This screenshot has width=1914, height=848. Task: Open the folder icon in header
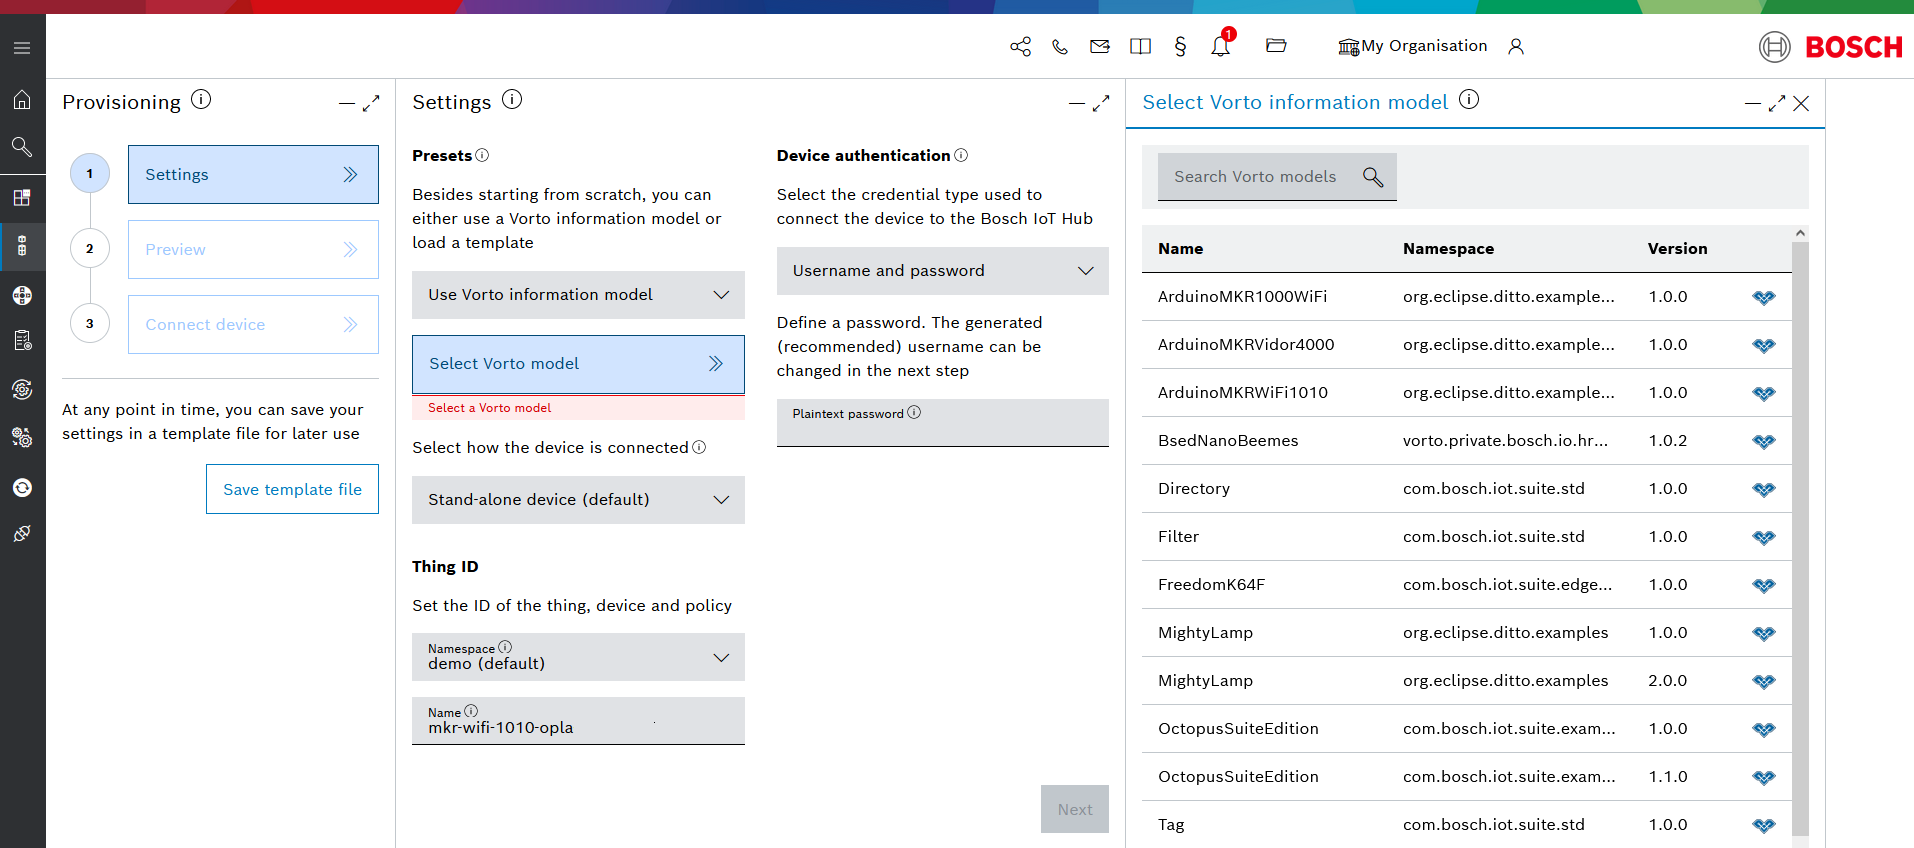[1276, 45]
